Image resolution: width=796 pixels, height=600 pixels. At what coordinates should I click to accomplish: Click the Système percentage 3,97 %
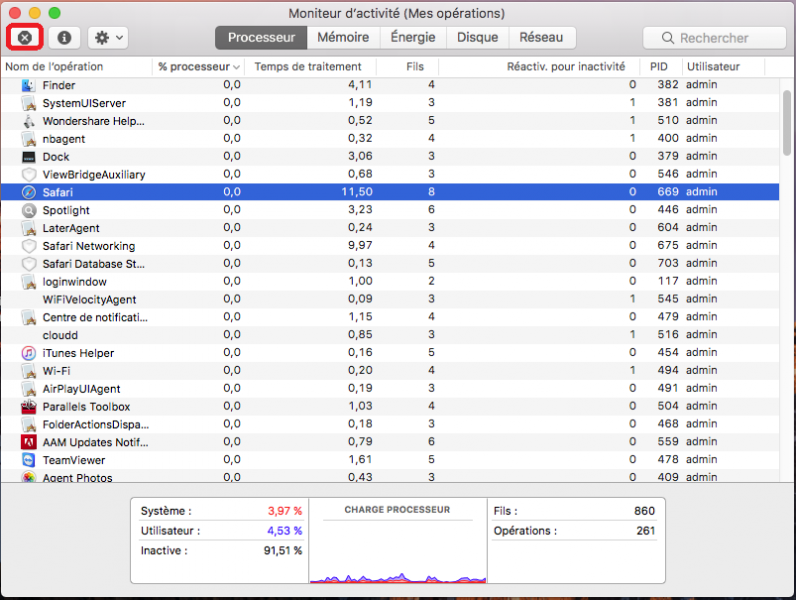[285, 511]
